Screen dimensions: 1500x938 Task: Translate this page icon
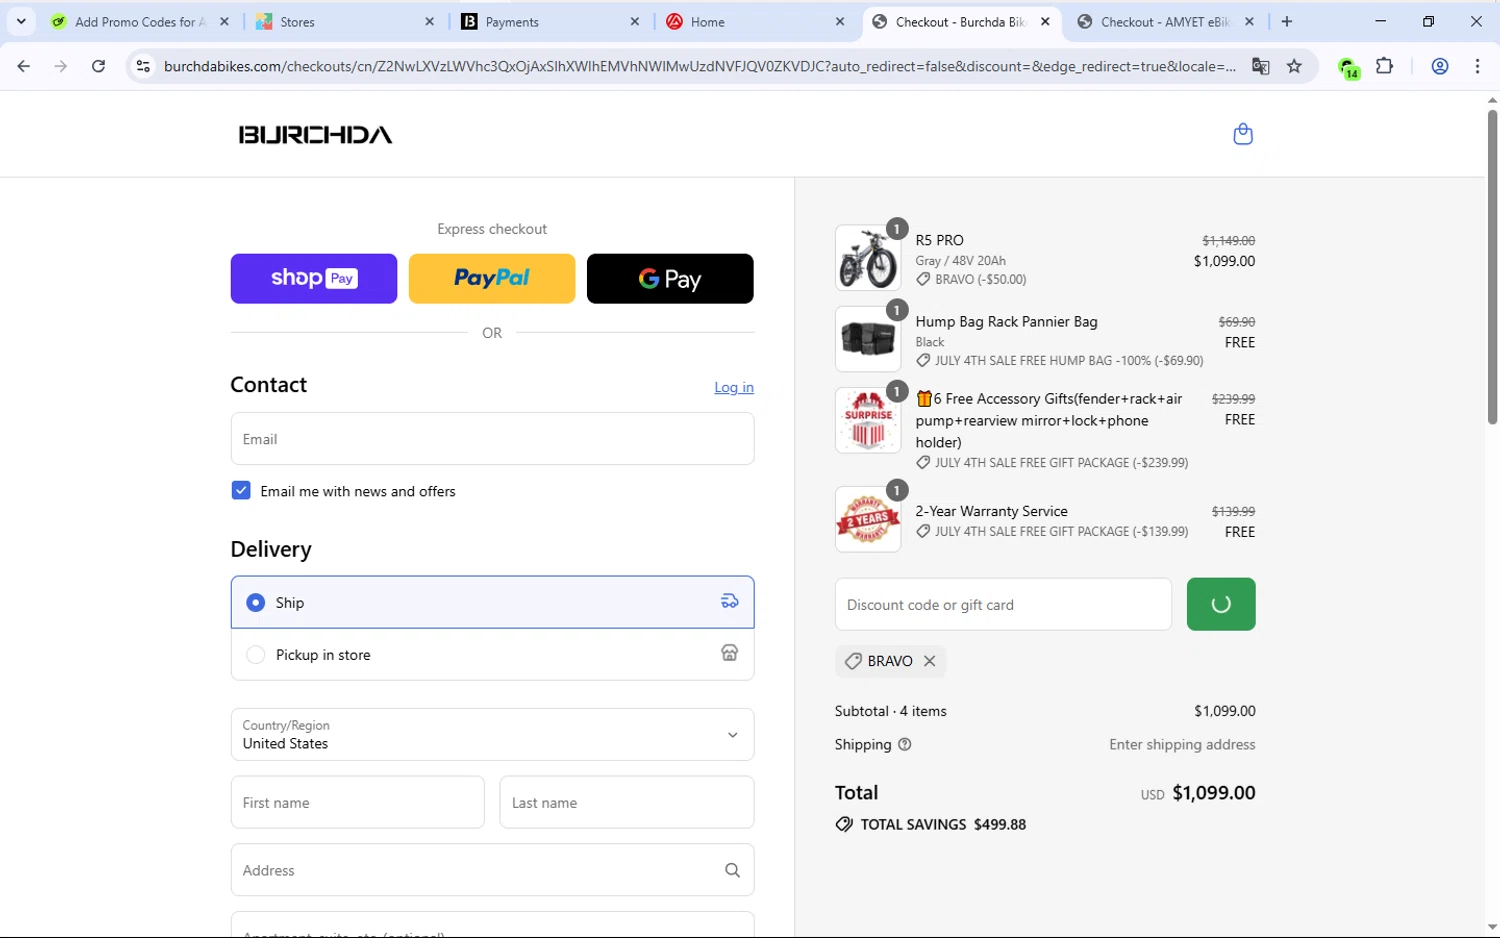[1261, 66]
